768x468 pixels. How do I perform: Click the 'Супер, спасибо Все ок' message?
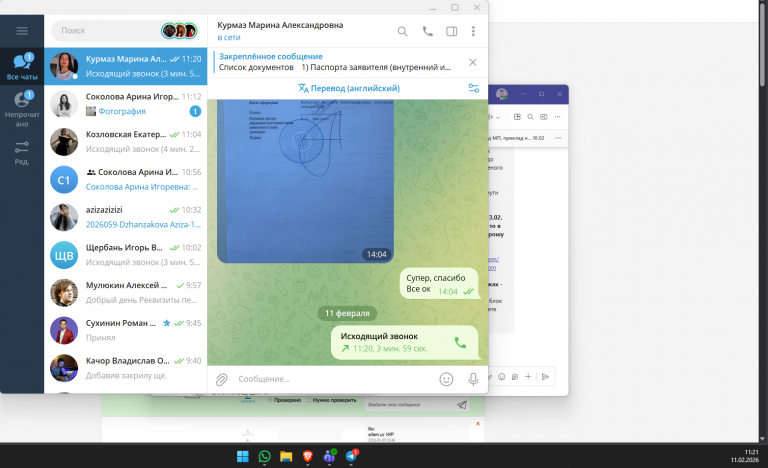point(439,284)
